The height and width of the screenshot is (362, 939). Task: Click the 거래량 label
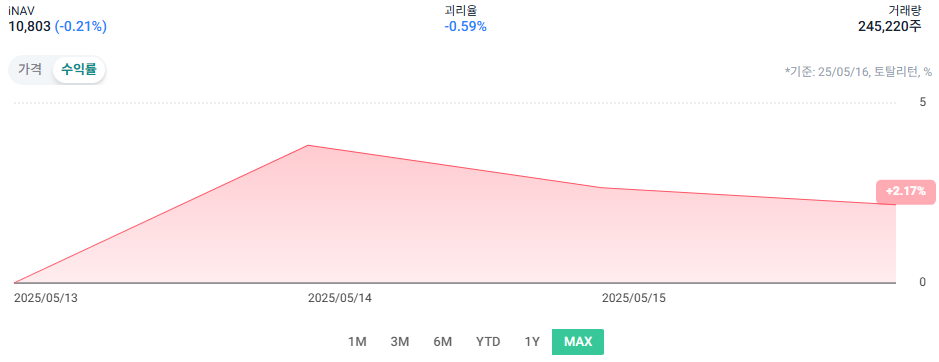[x=905, y=10]
